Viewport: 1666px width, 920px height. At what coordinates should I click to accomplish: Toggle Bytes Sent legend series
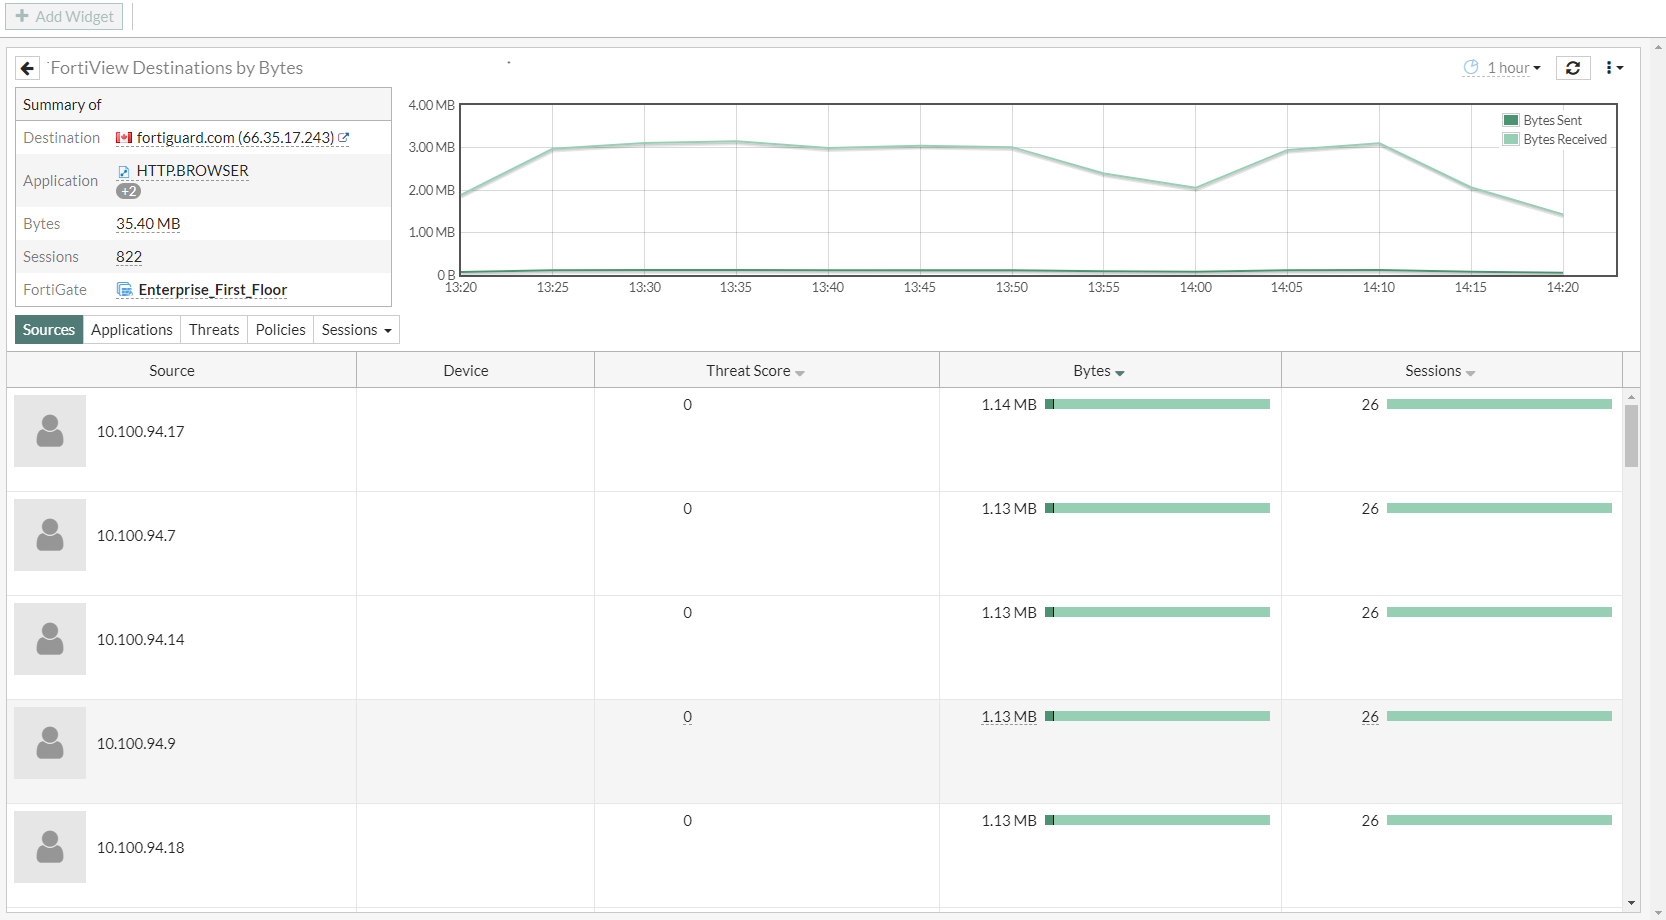tap(1543, 120)
